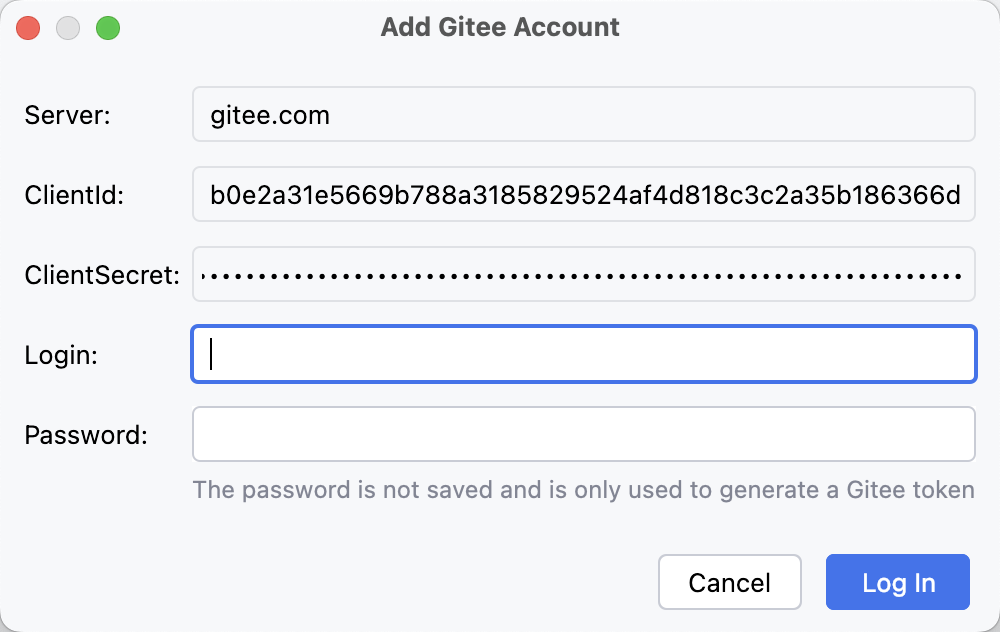This screenshot has height=632, width=1000.
Task: Close the Add Gitee Account dialog
Action: tap(28, 28)
